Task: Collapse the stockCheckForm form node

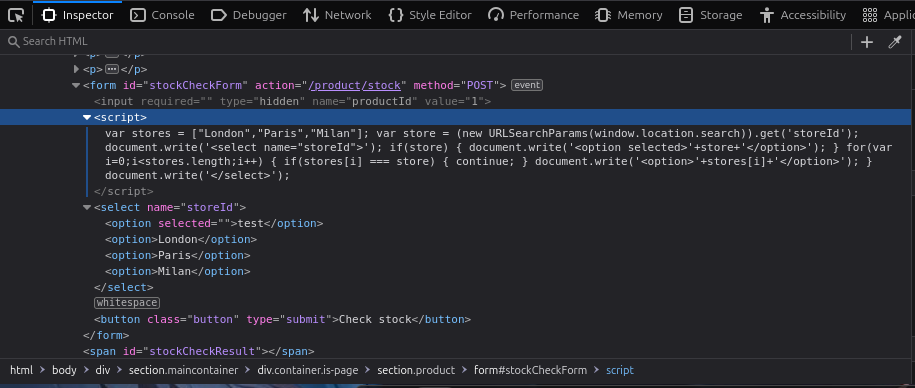Action: tap(76, 86)
